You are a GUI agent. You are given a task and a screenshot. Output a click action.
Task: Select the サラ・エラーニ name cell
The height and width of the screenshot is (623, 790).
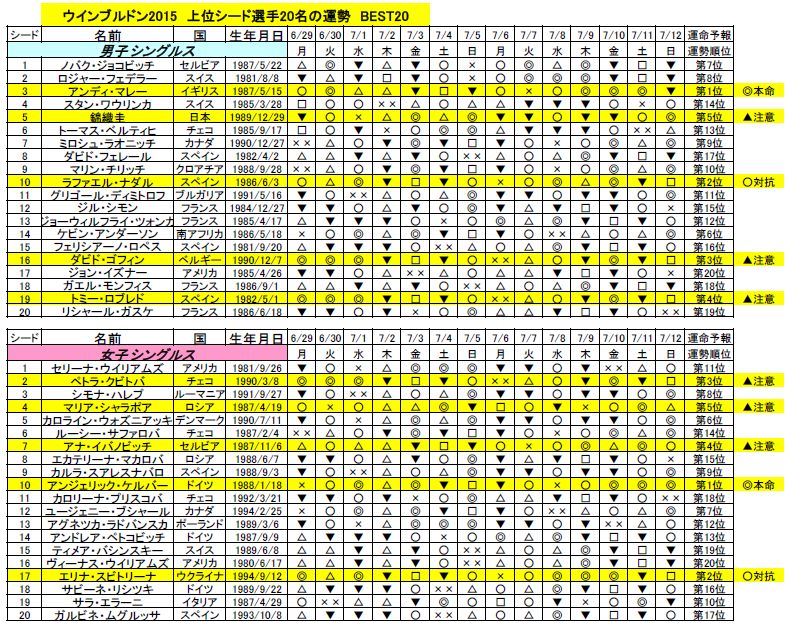coord(108,602)
